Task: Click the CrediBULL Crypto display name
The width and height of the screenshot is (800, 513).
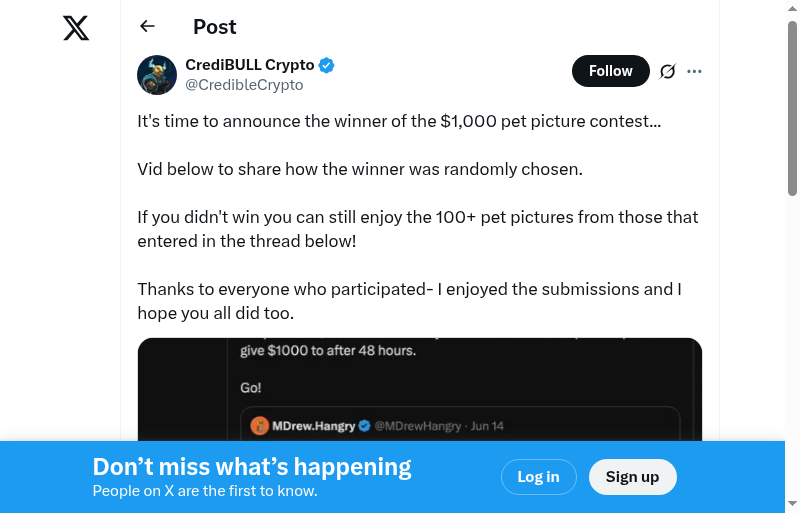Action: [x=250, y=65]
